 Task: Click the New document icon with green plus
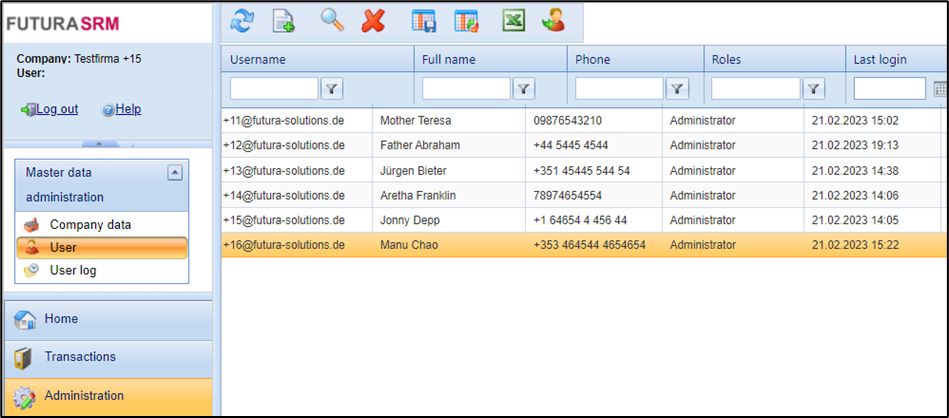pyautogui.click(x=284, y=20)
